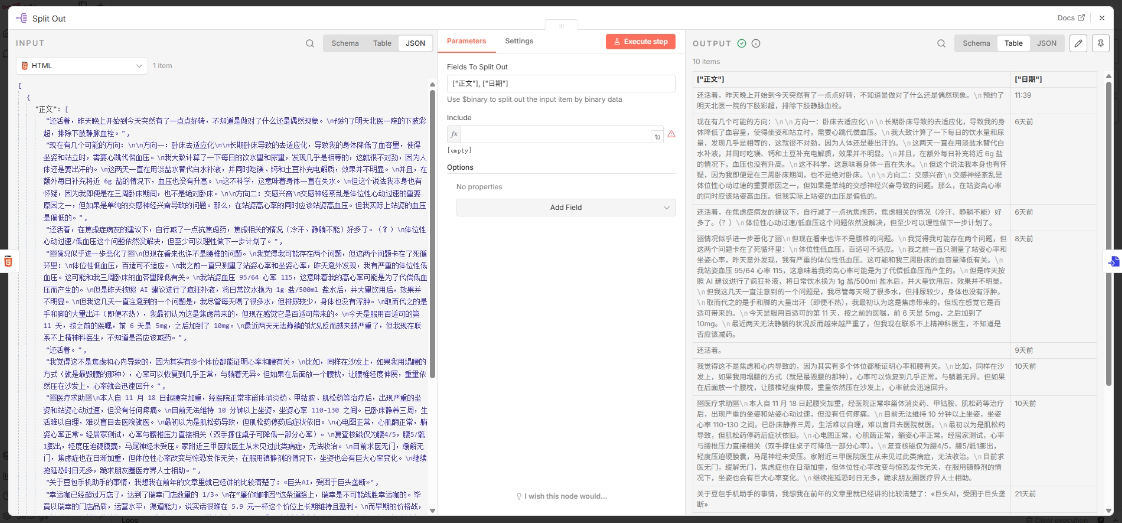
Task: Pin the output data
Action: (1100, 43)
